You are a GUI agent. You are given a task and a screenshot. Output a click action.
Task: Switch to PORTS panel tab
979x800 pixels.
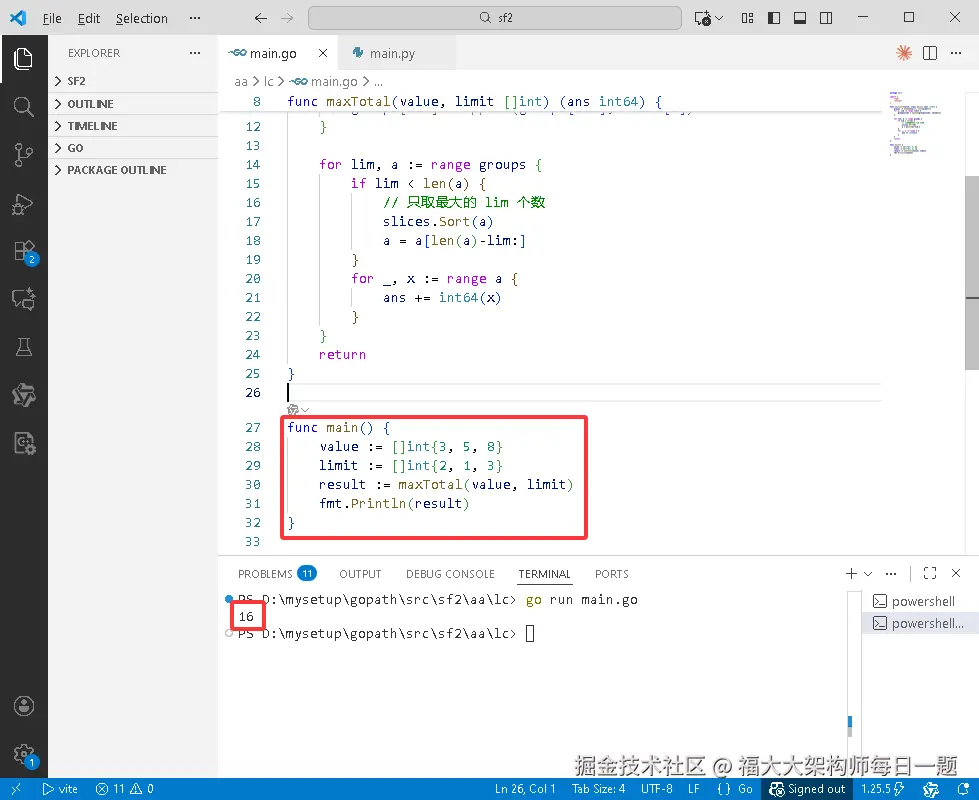pyautogui.click(x=611, y=573)
